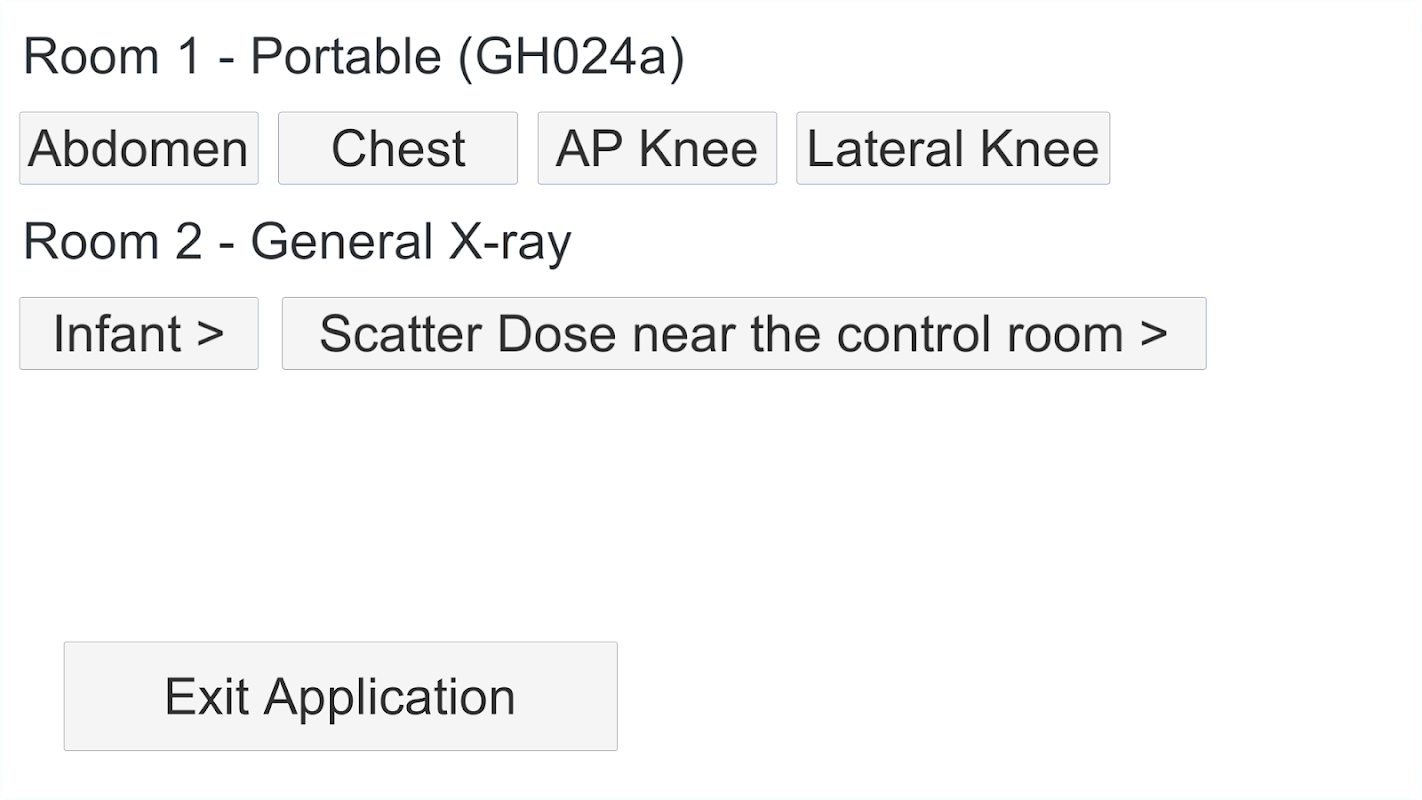Click the Room 1 - Portable (GH024a) heading
Image resolution: width=1422 pixels, height=800 pixels.
pyautogui.click(x=353, y=56)
